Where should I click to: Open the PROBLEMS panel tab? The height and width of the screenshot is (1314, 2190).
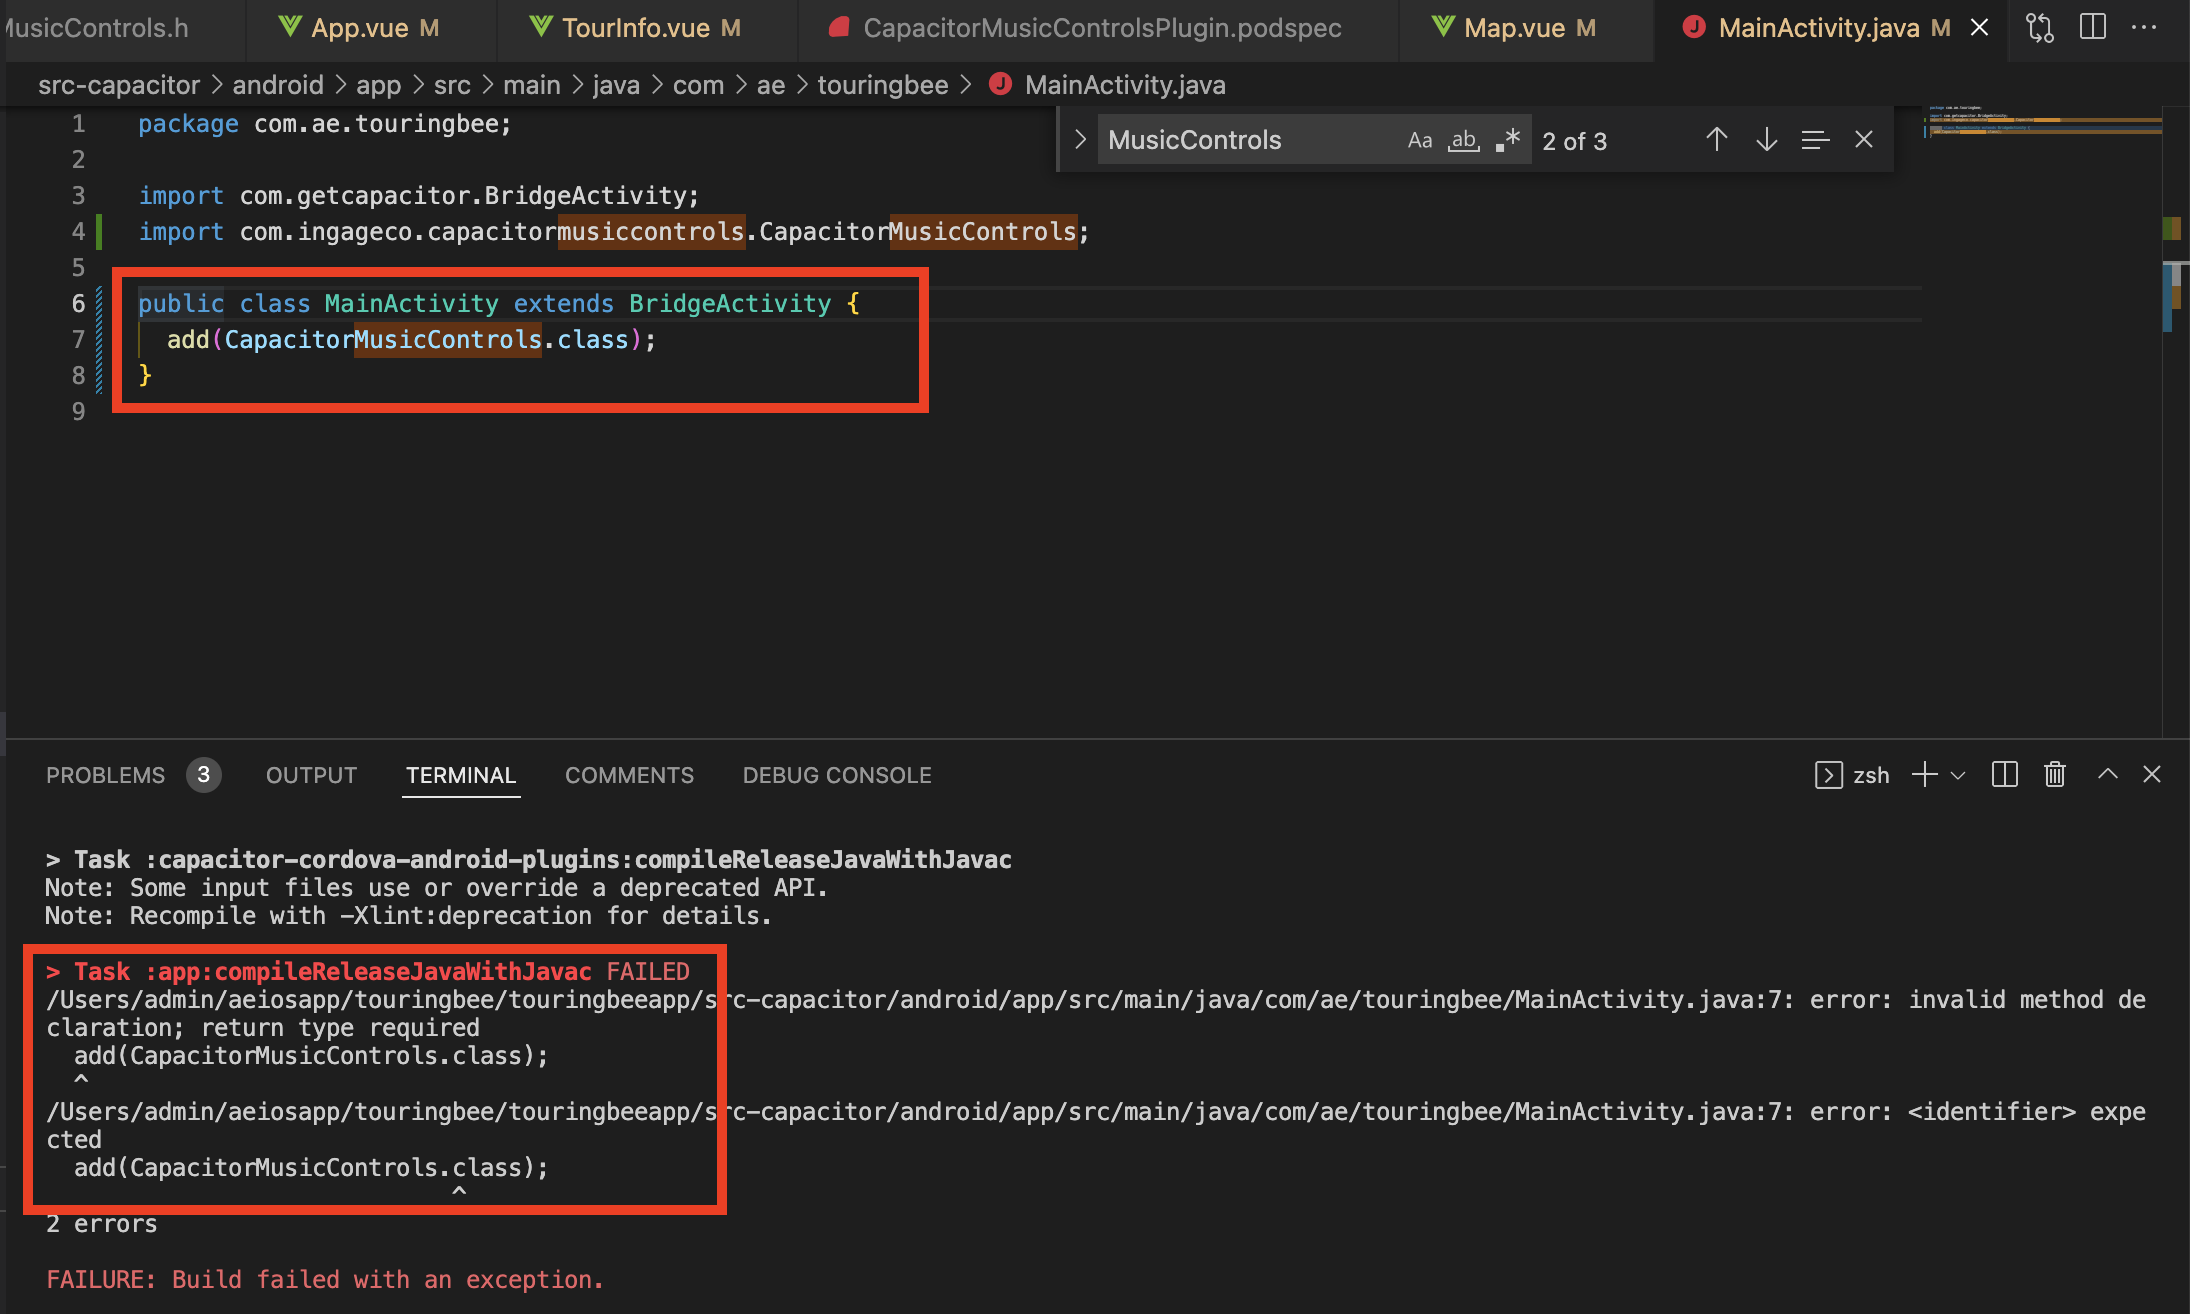[105, 775]
